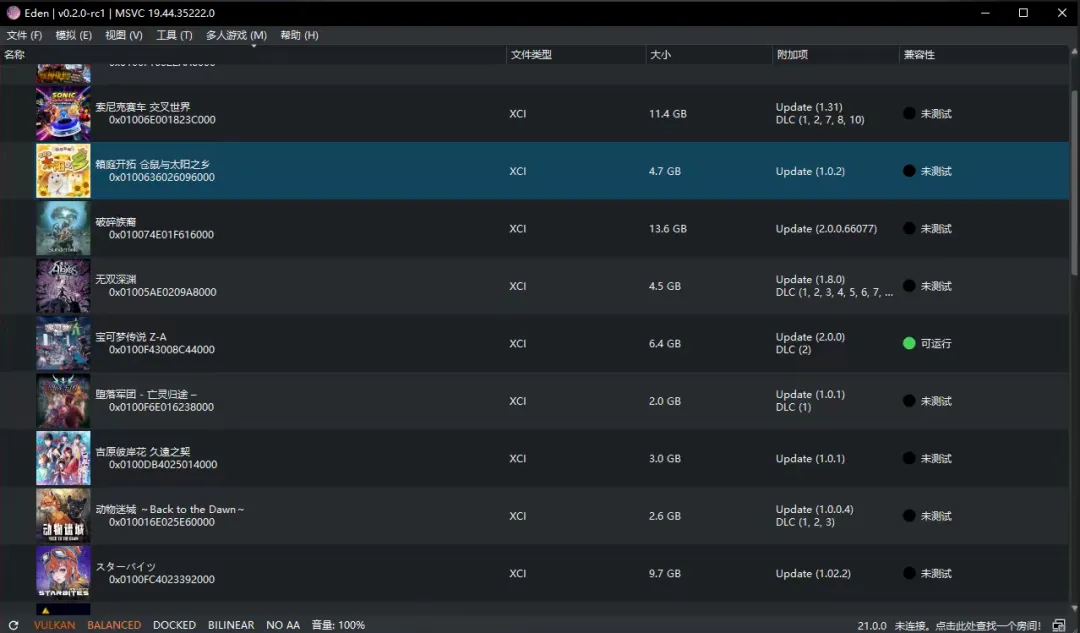Screen dimensions: 1080x633
Task: Toggle the BILINEAR scaling filter button
Action: [231, 625]
